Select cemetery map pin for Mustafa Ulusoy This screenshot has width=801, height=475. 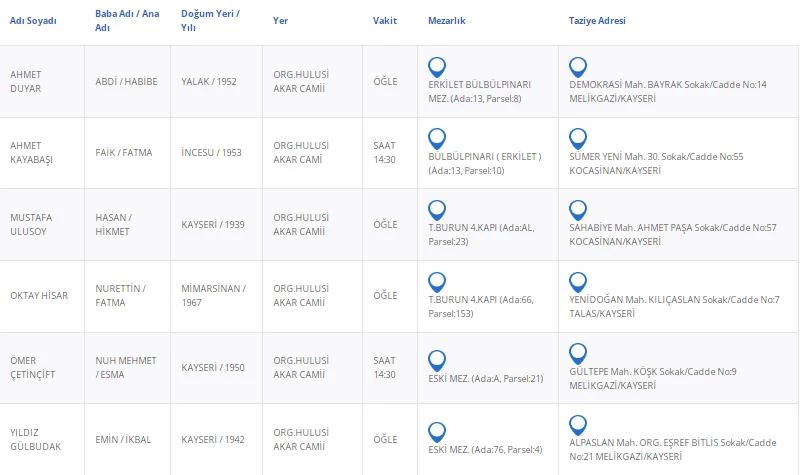(x=436, y=210)
